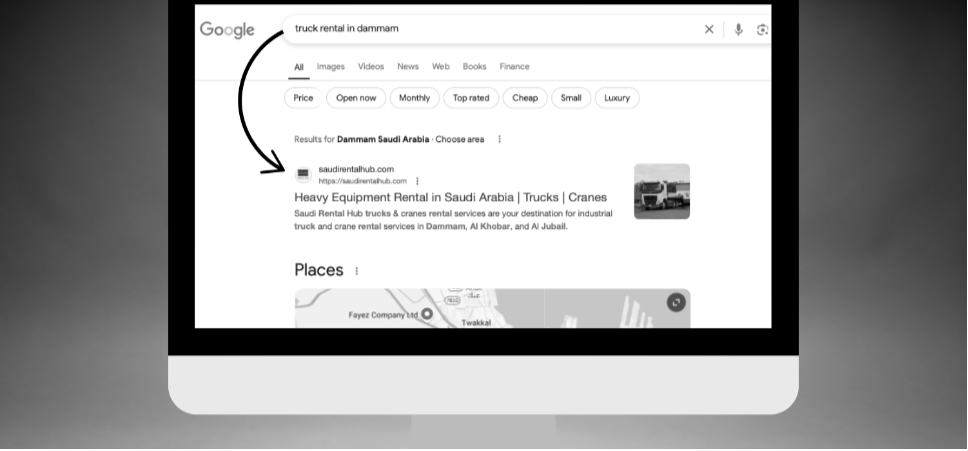This screenshot has height=451, width=968.
Task: Start voice search with microphone icon
Action: point(738,29)
